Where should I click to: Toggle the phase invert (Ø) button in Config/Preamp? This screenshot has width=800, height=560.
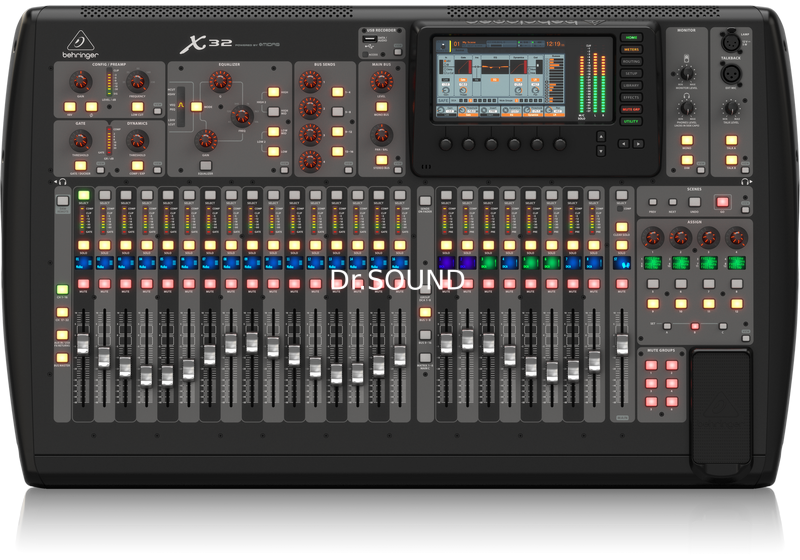(x=91, y=107)
